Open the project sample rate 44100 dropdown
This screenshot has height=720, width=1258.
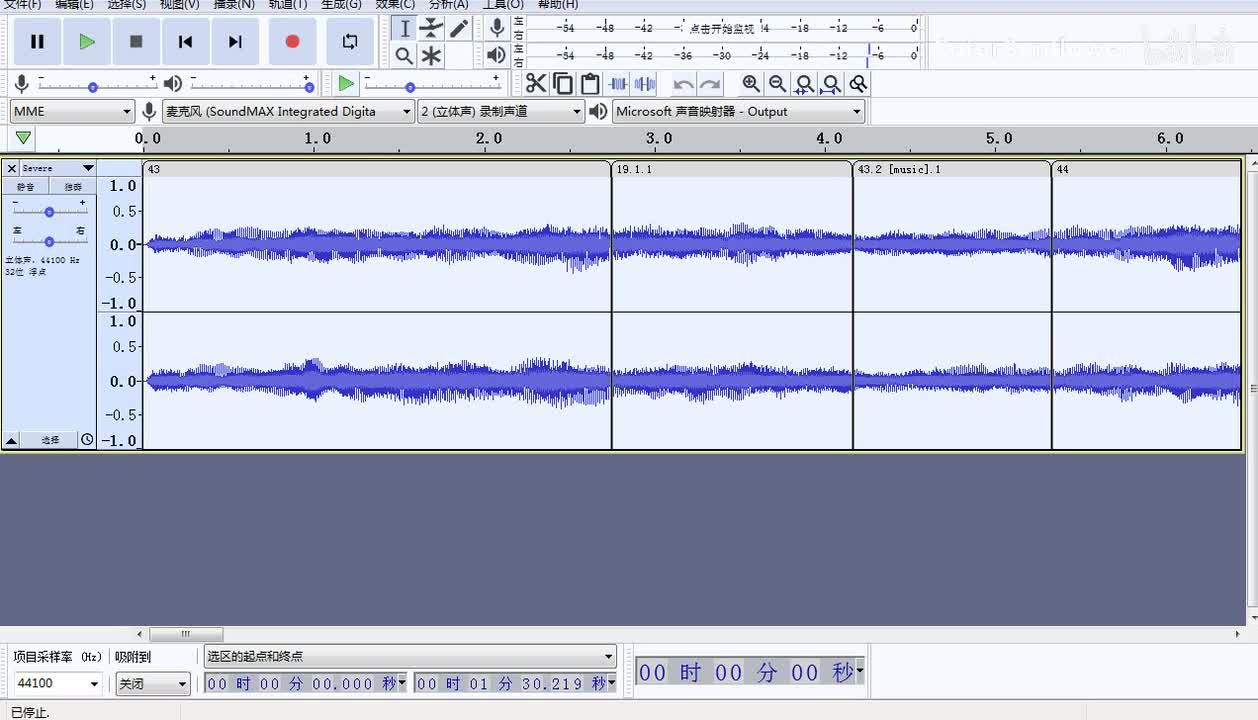click(x=58, y=684)
